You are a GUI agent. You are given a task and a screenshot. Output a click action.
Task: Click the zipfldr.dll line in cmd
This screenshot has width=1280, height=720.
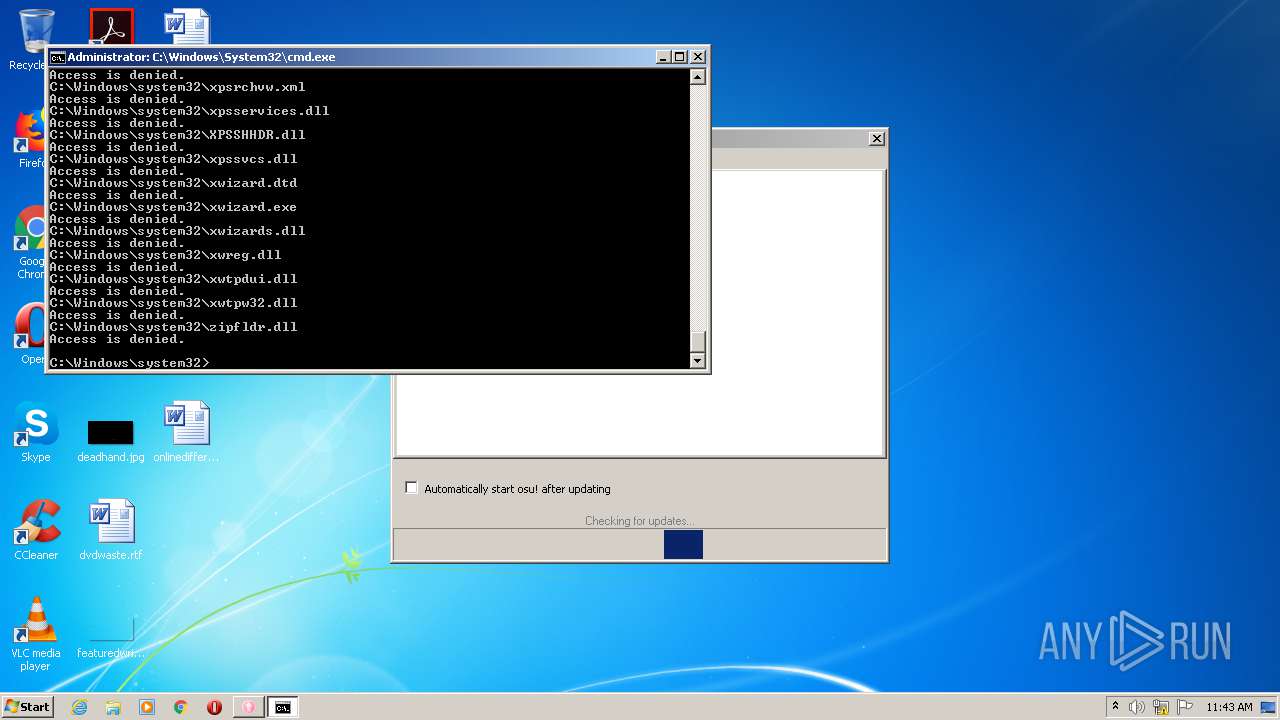click(x=173, y=327)
